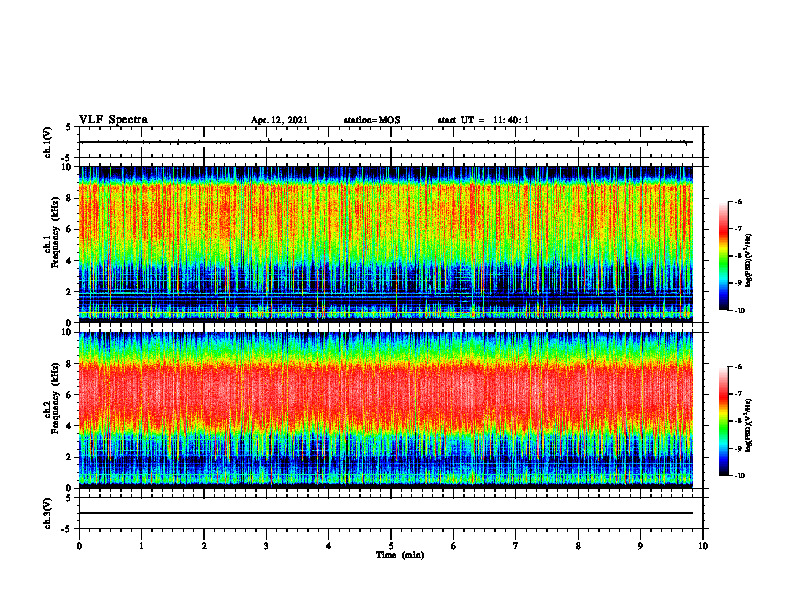Image resolution: width=792 pixels, height=612 pixels.
Task: Click the "ch.3(V)" axis label at bottom
Action: pyautogui.click(x=47, y=513)
